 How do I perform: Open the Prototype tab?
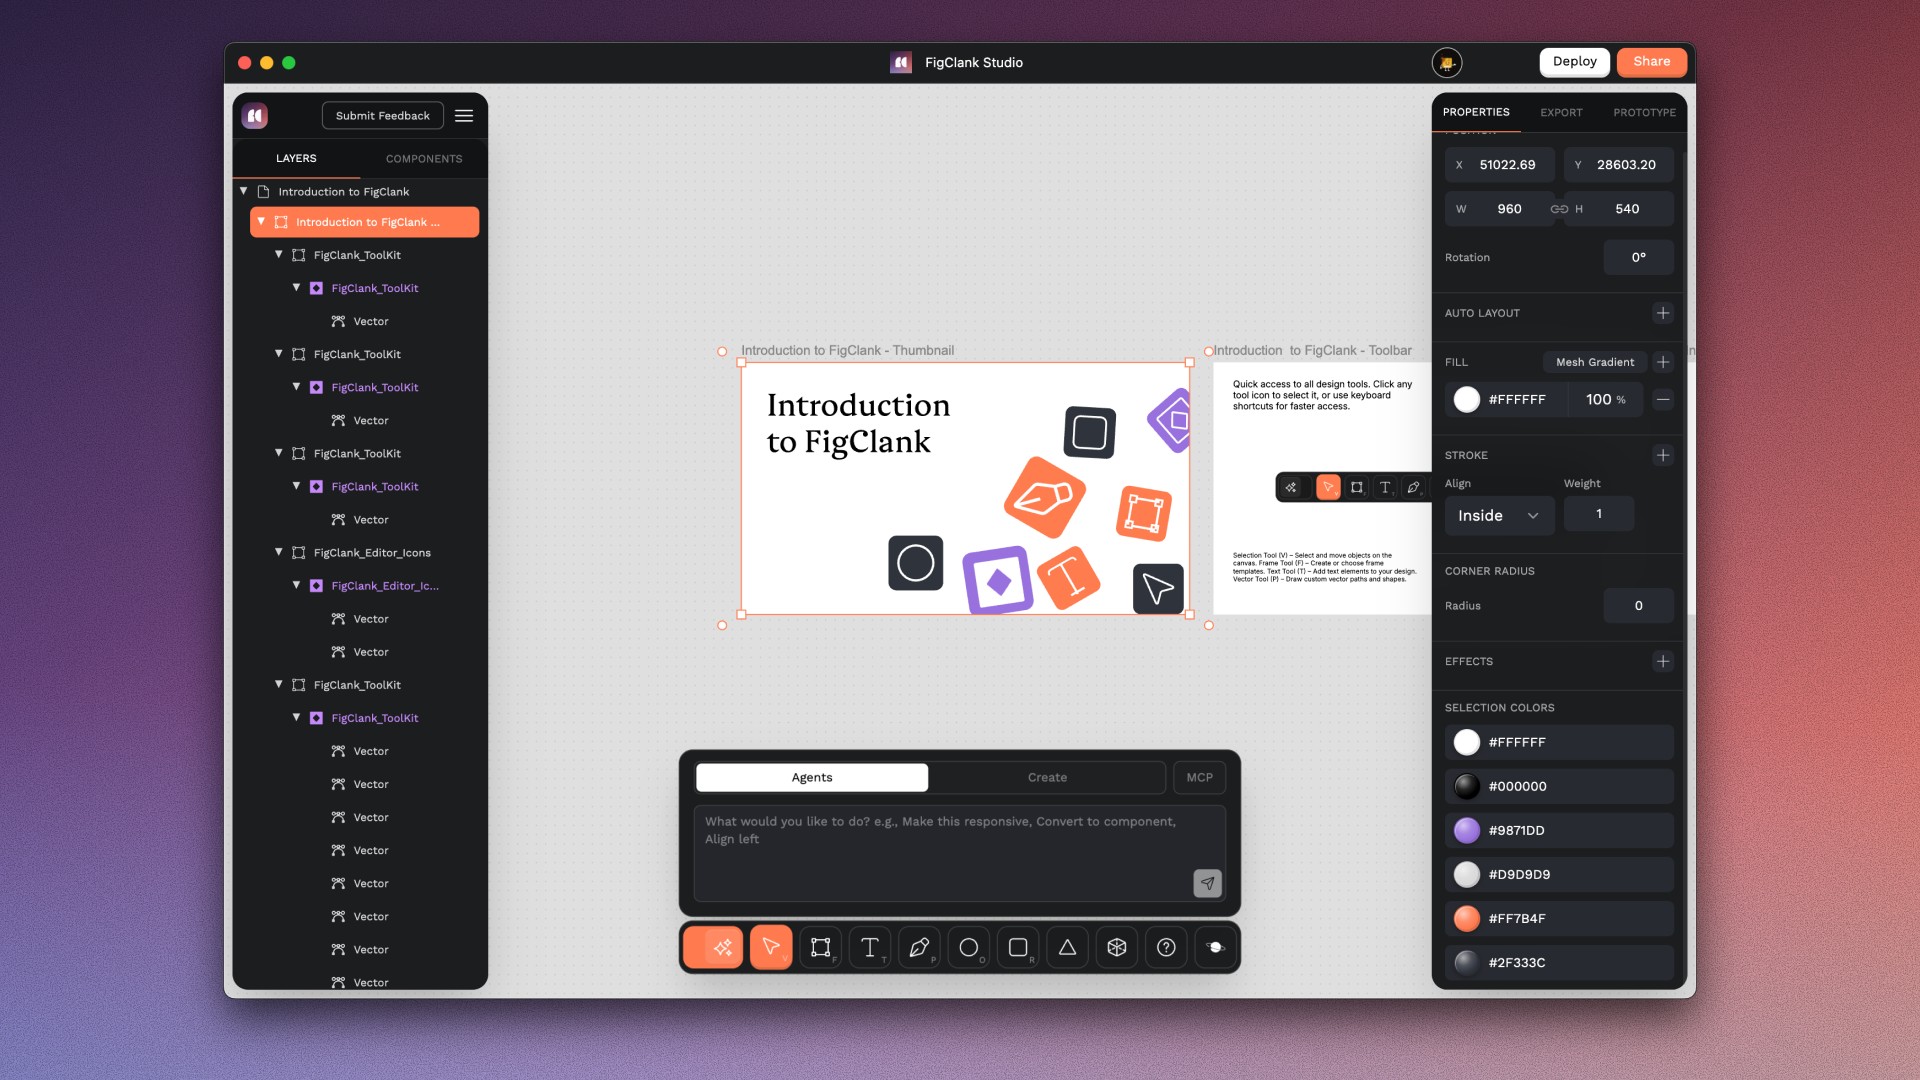1644,112
